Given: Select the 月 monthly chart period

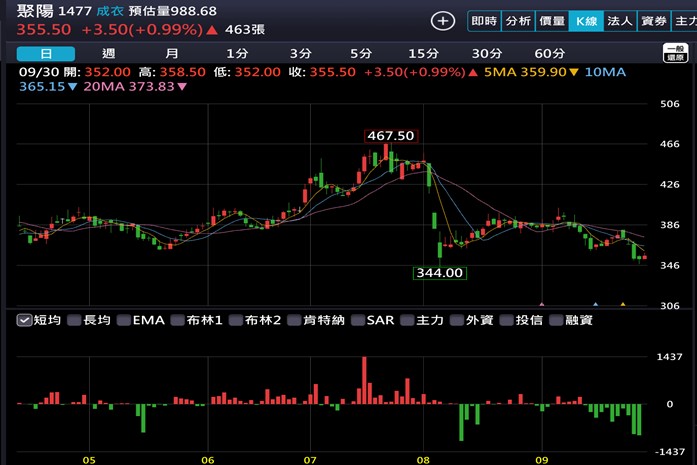Looking at the screenshot, I should point(172,53).
